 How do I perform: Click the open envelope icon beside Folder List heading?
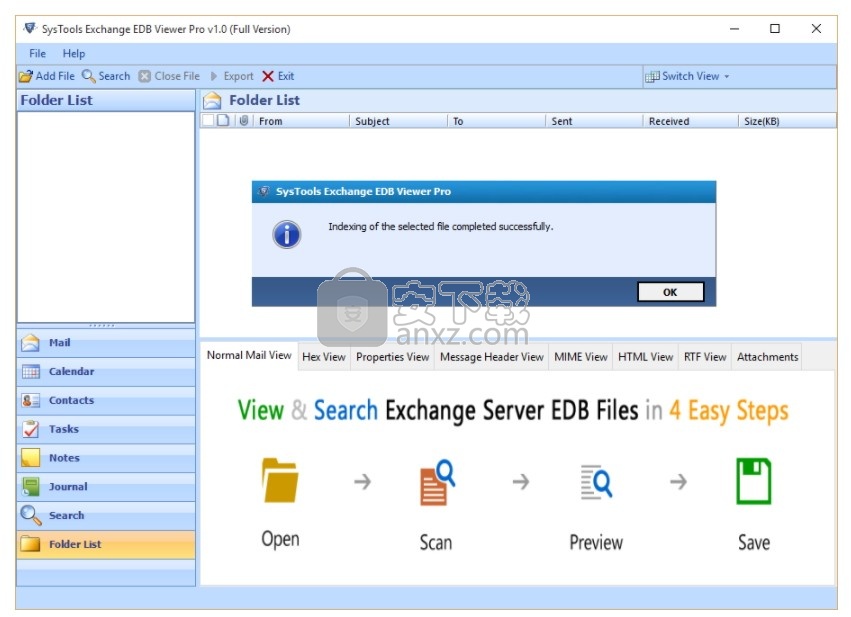[212, 100]
